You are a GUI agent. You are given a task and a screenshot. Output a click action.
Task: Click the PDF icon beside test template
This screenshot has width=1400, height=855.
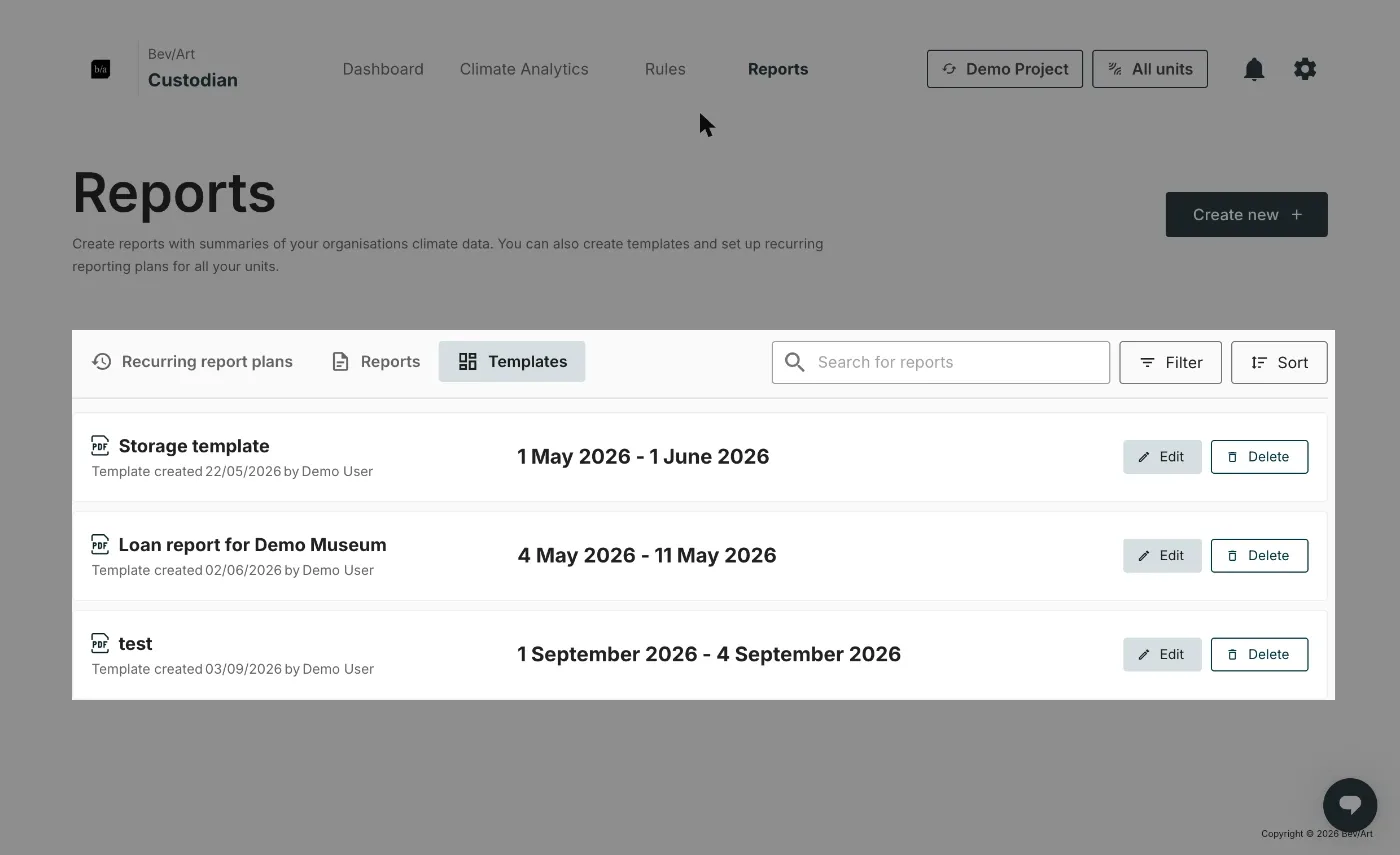coord(100,643)
